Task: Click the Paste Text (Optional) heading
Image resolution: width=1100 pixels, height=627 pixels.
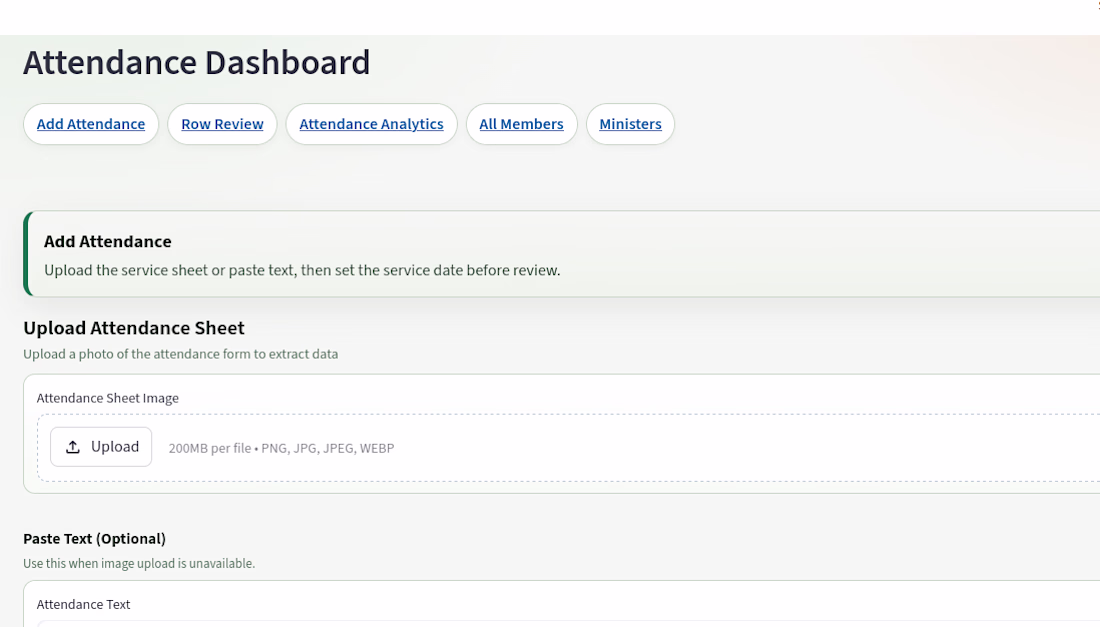Action: pyautogui.click(x=95, y=539)
